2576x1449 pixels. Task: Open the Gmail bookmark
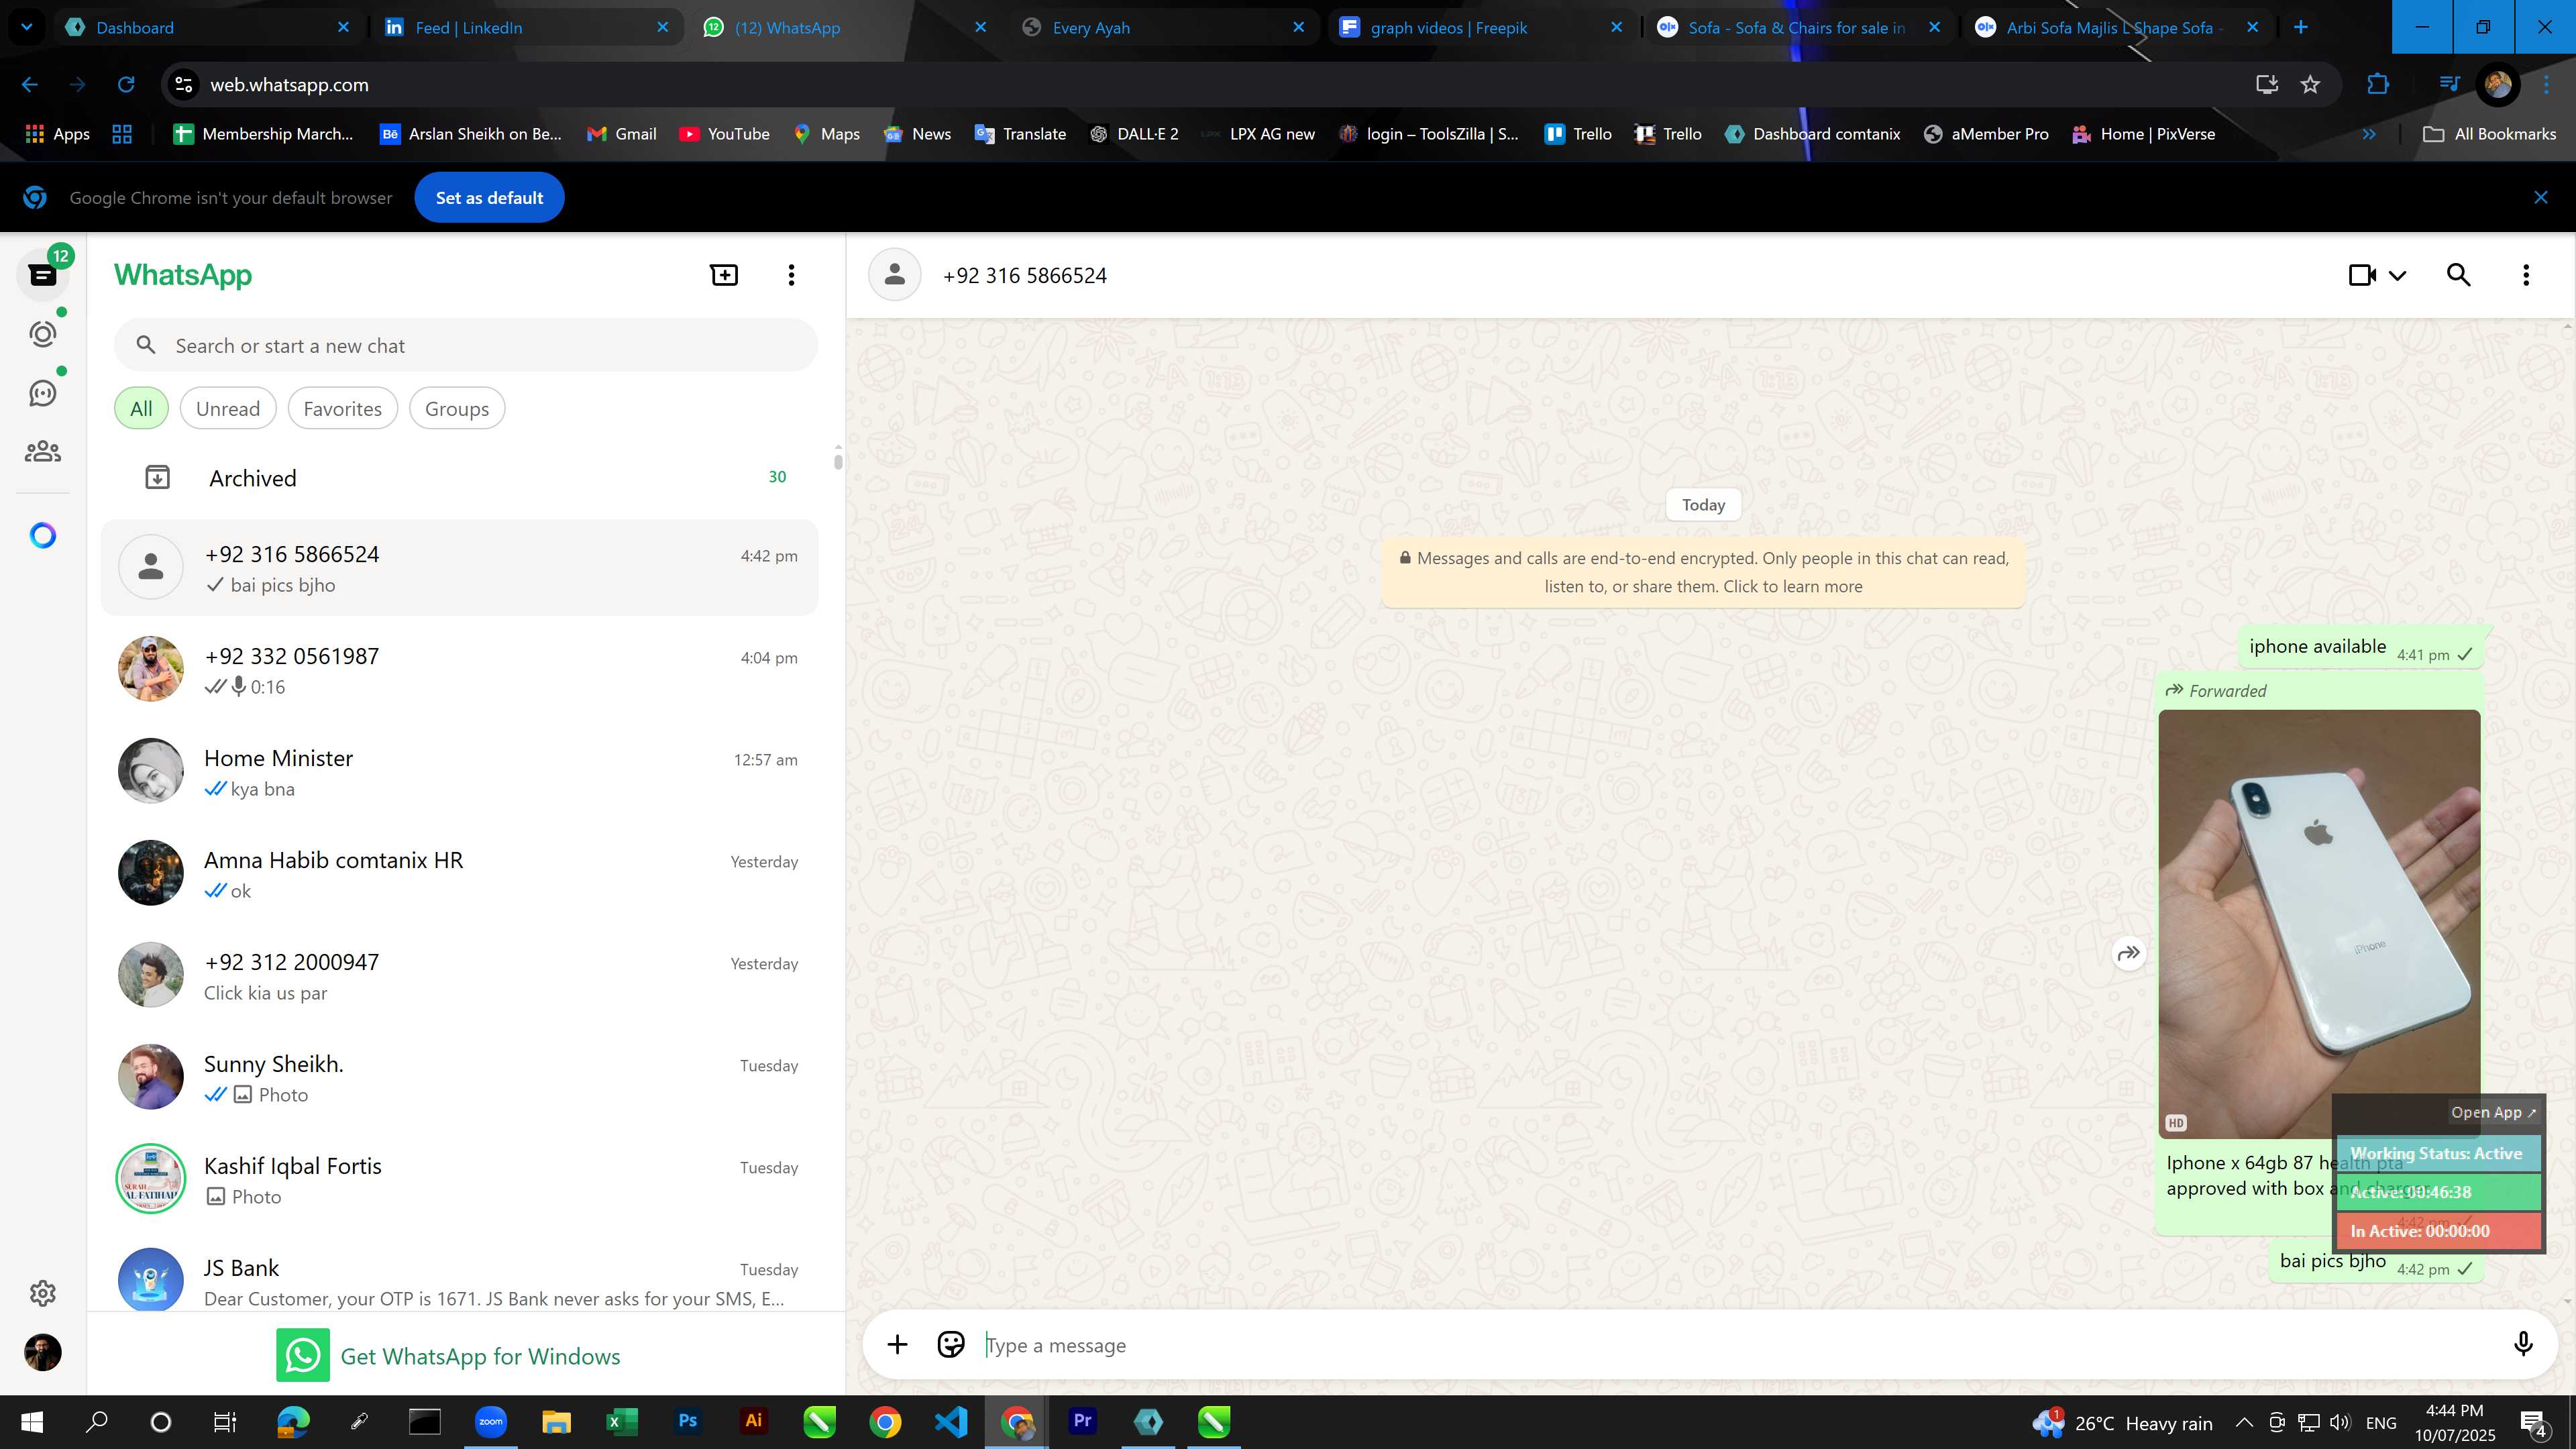coord(622,134)
